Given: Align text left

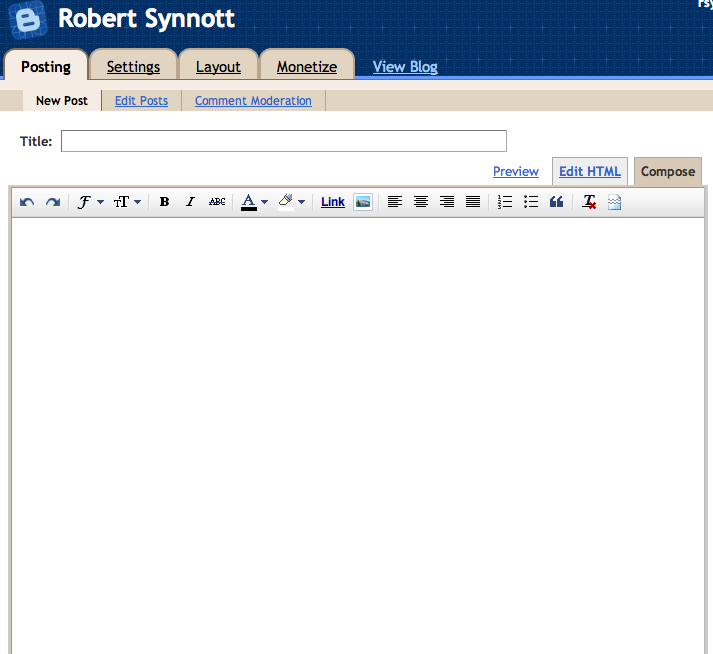Looking at the screenshot, I should 395,201.
